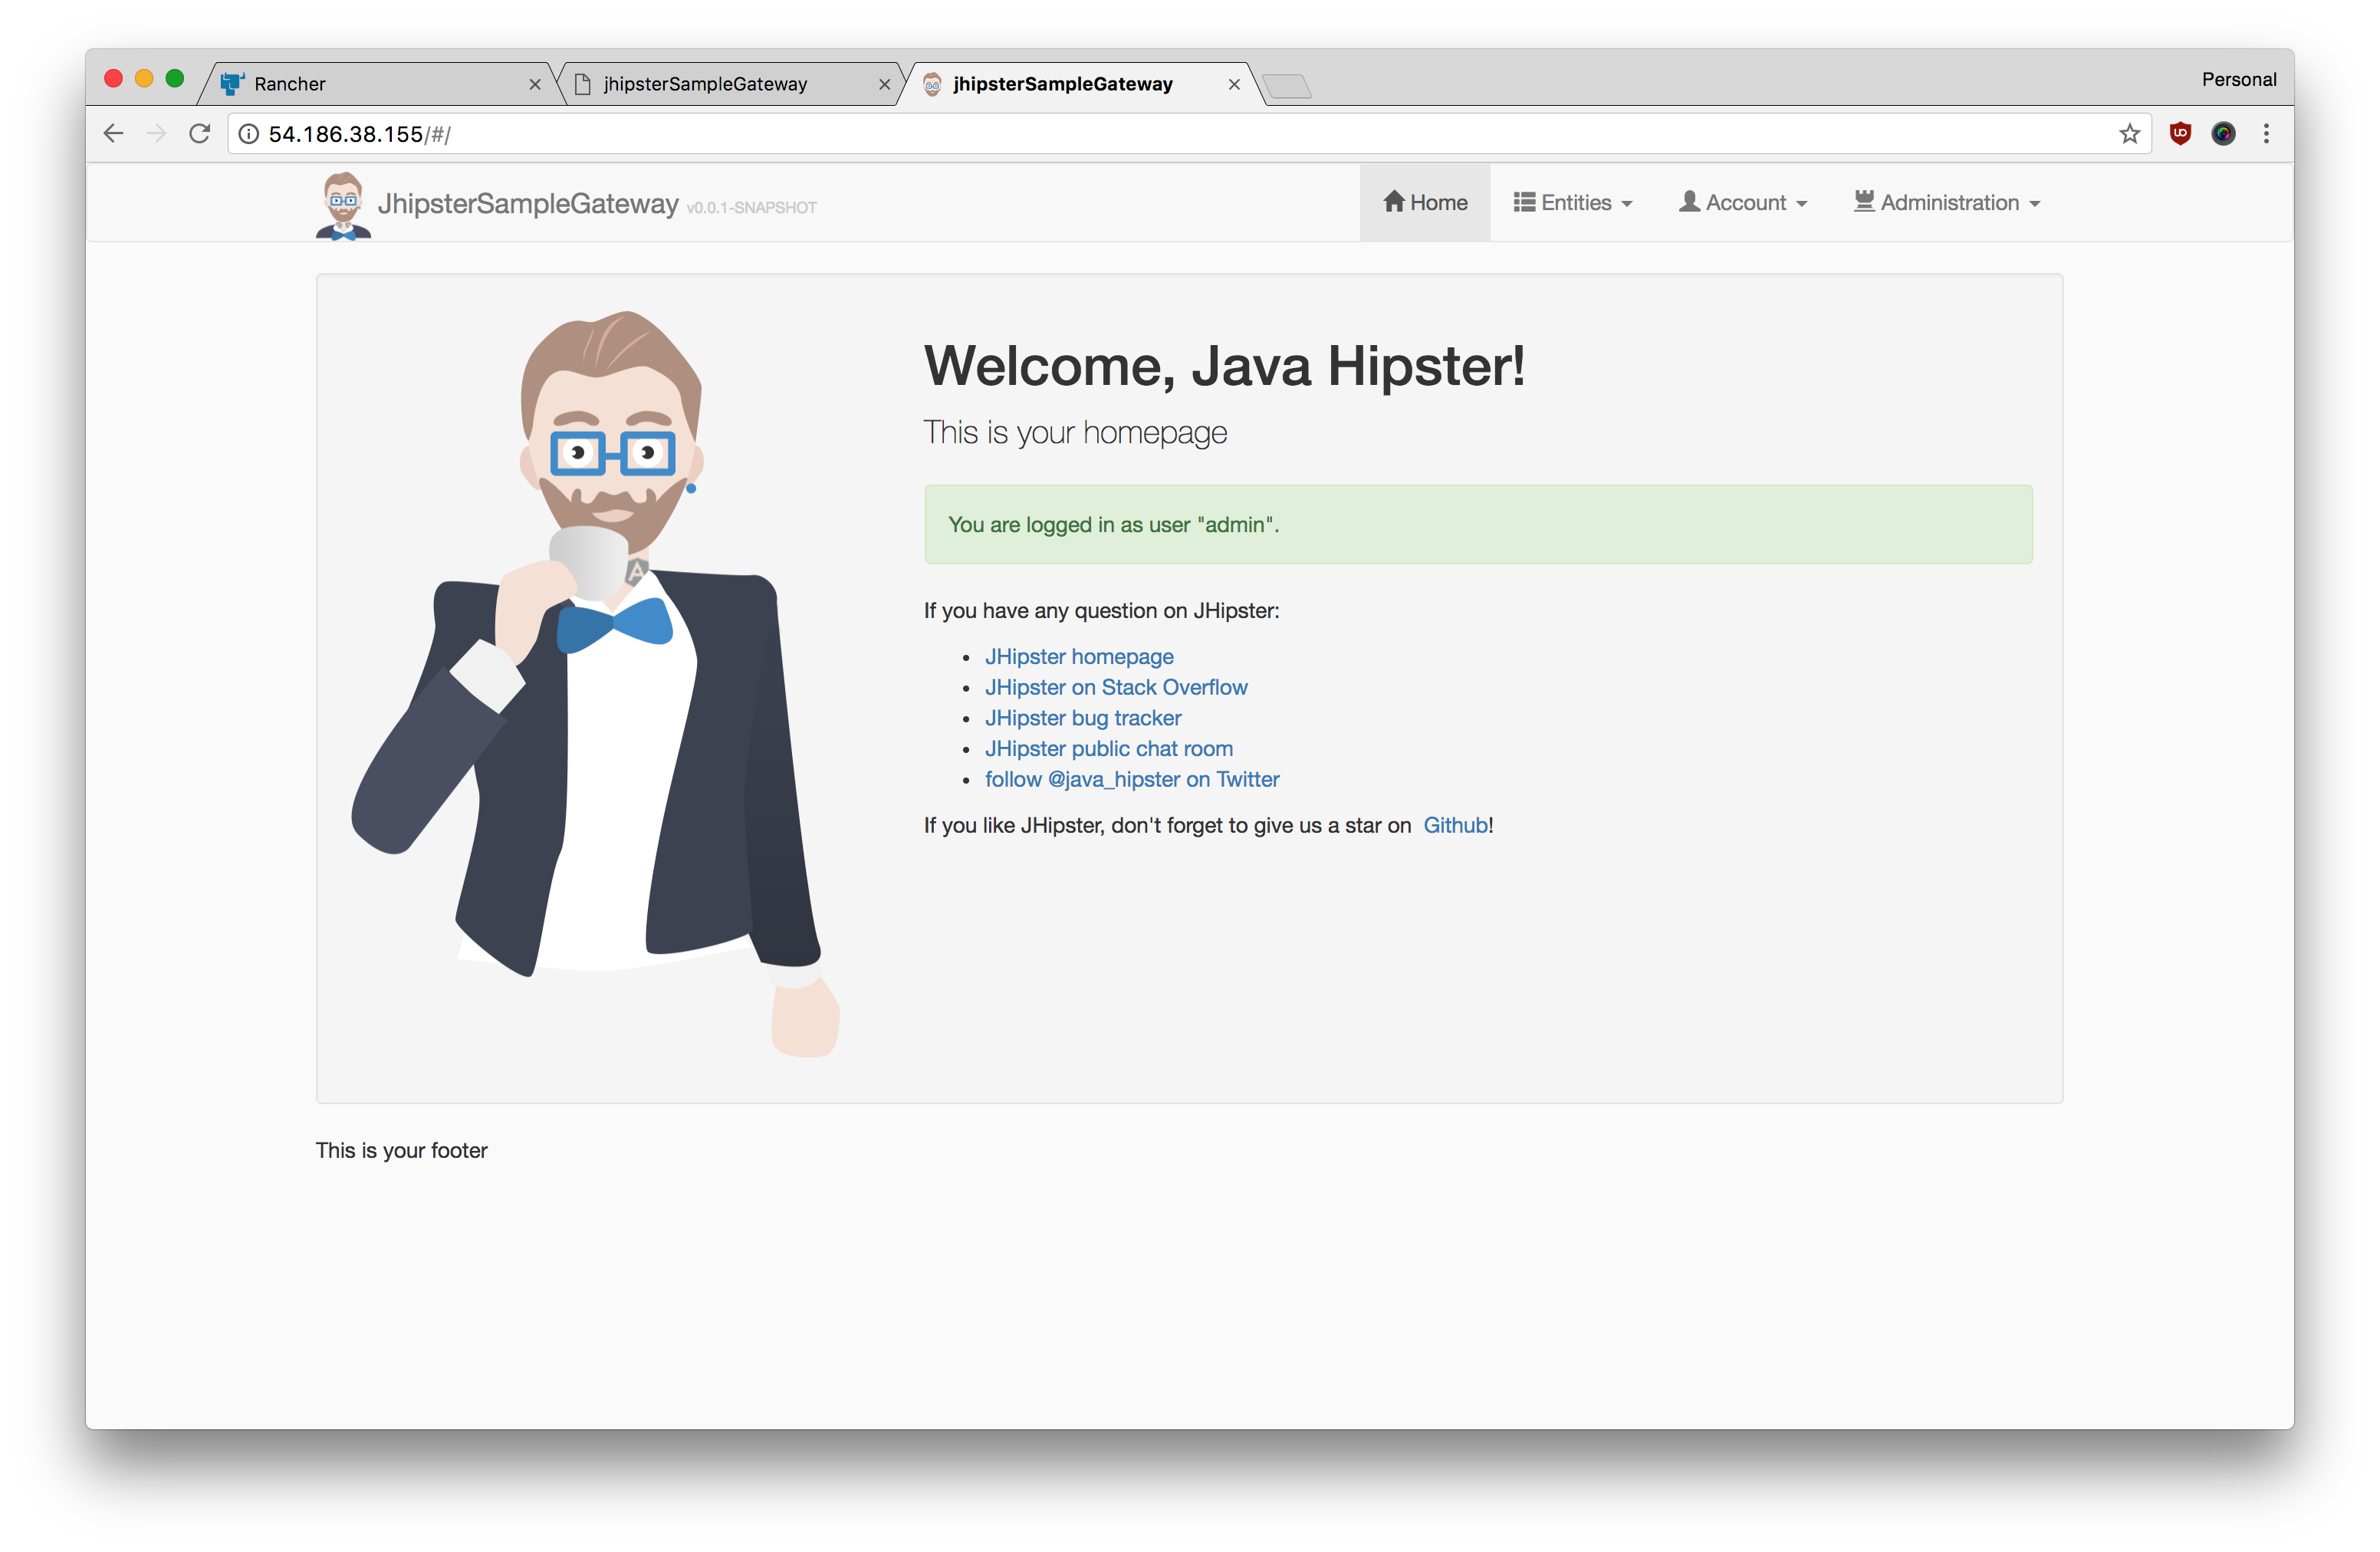Click the JHipster logo in the navbar
The image size is (2380, 1552).
point(343,205)
